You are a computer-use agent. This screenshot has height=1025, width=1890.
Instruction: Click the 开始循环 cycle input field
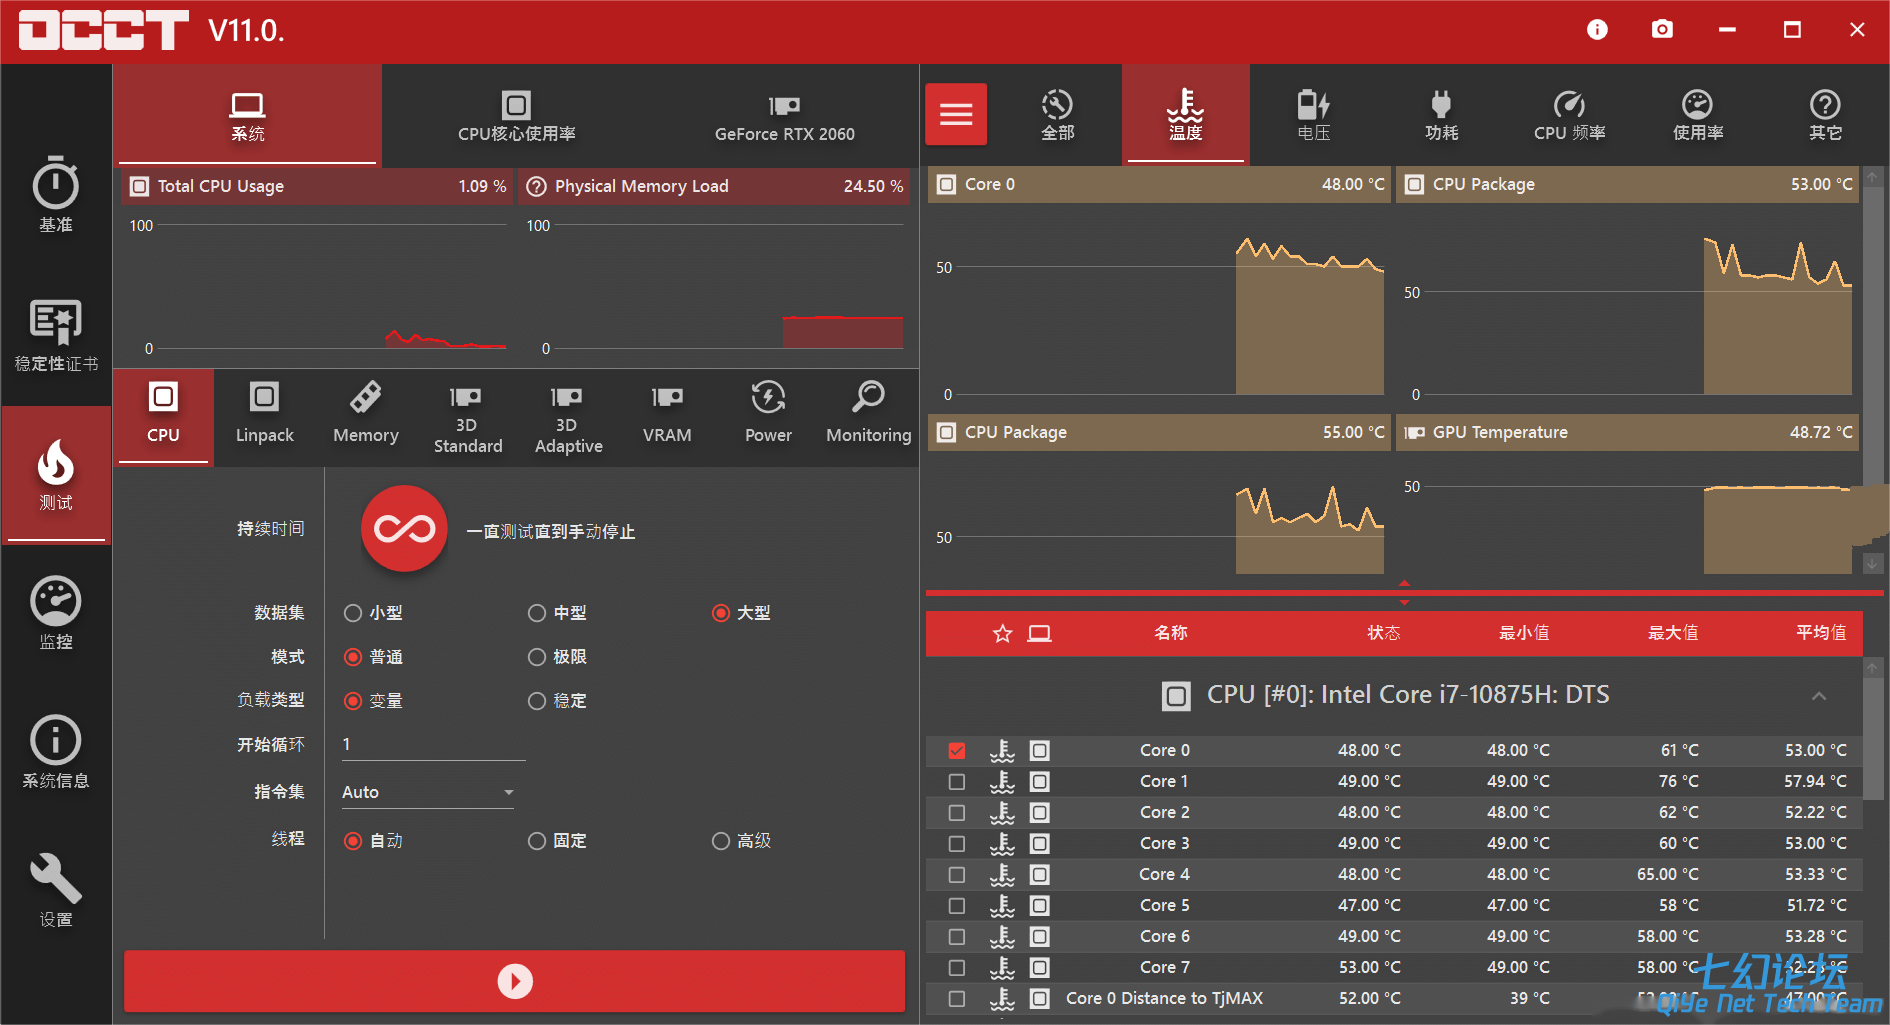point(433,744)
